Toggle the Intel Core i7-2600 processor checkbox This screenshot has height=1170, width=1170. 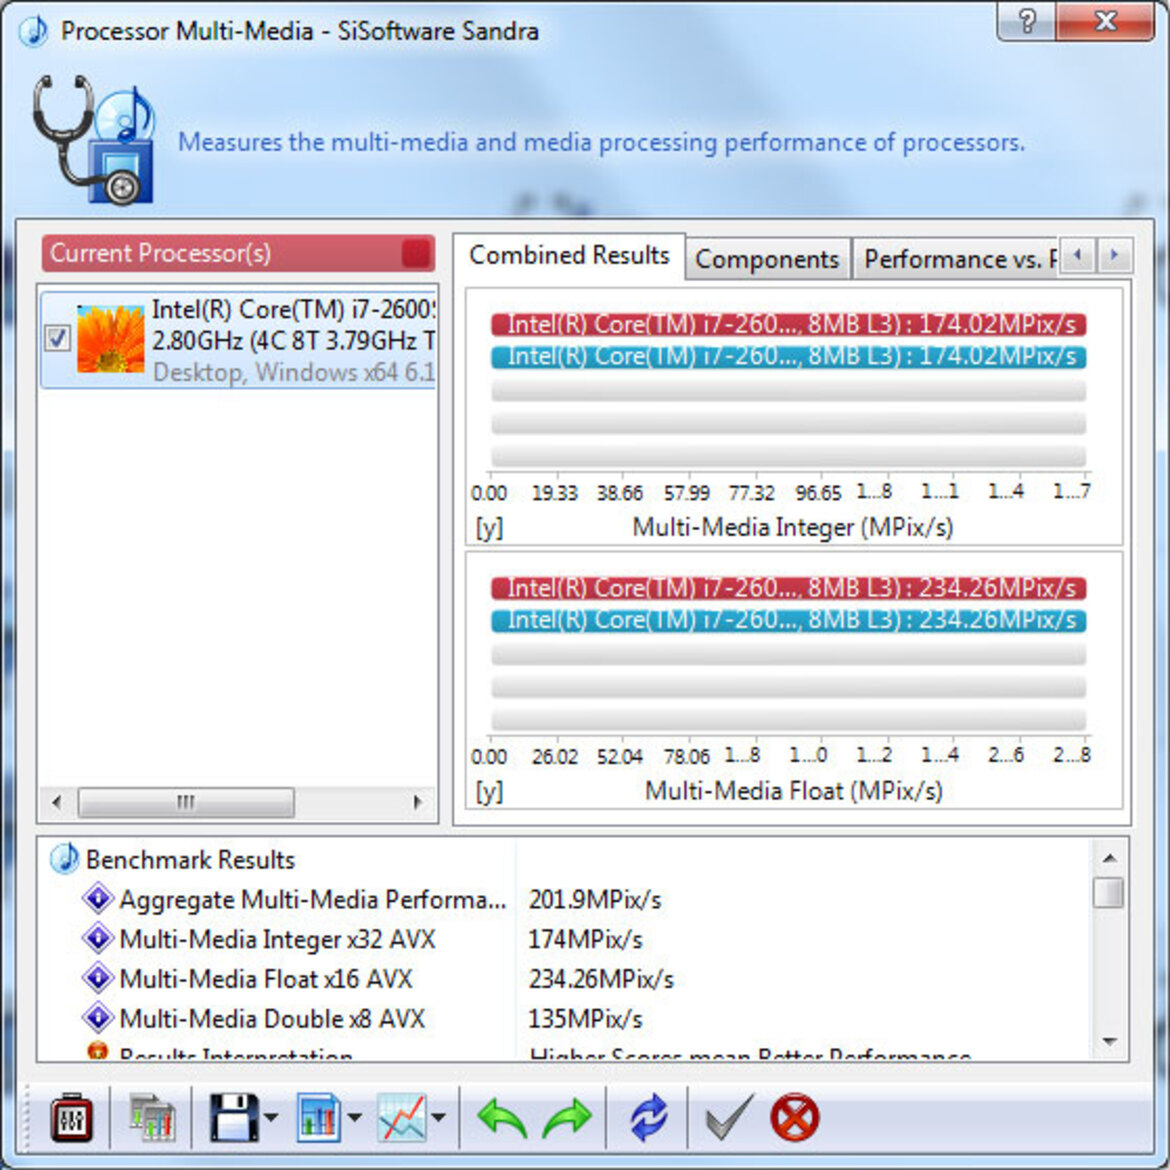pos(57,338)
